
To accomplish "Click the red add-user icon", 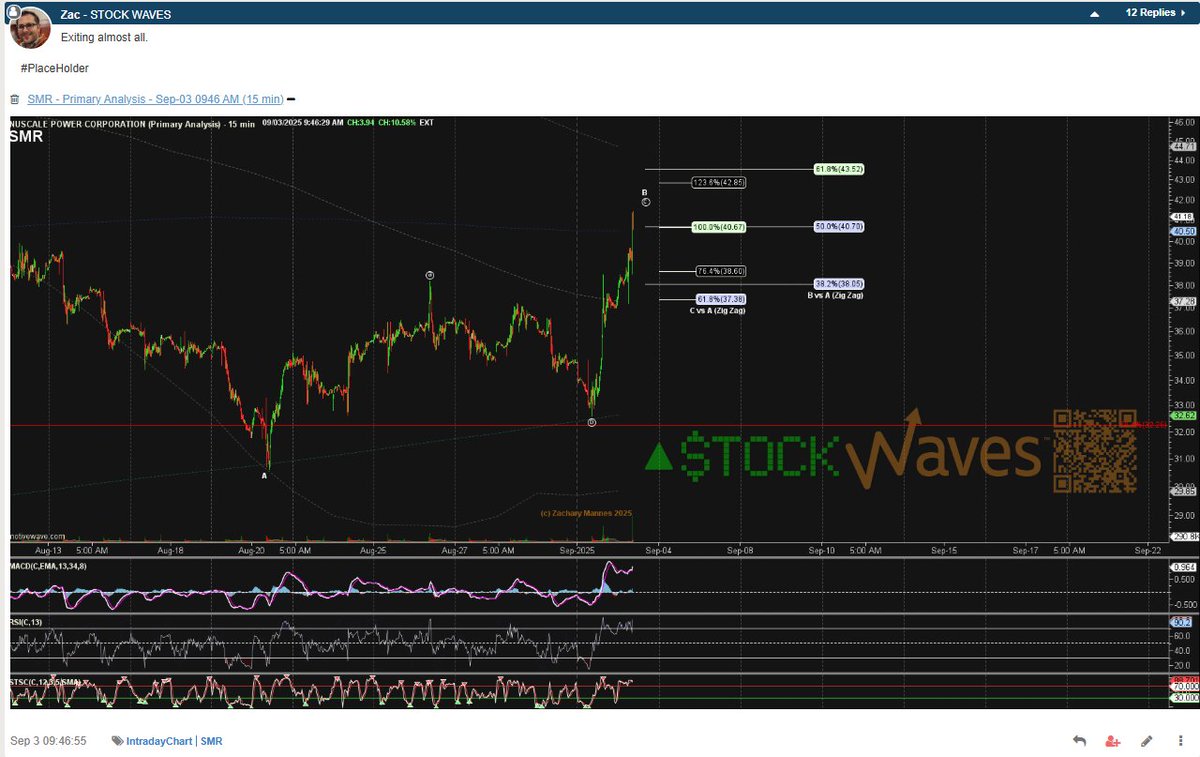I will (1113, 741).
